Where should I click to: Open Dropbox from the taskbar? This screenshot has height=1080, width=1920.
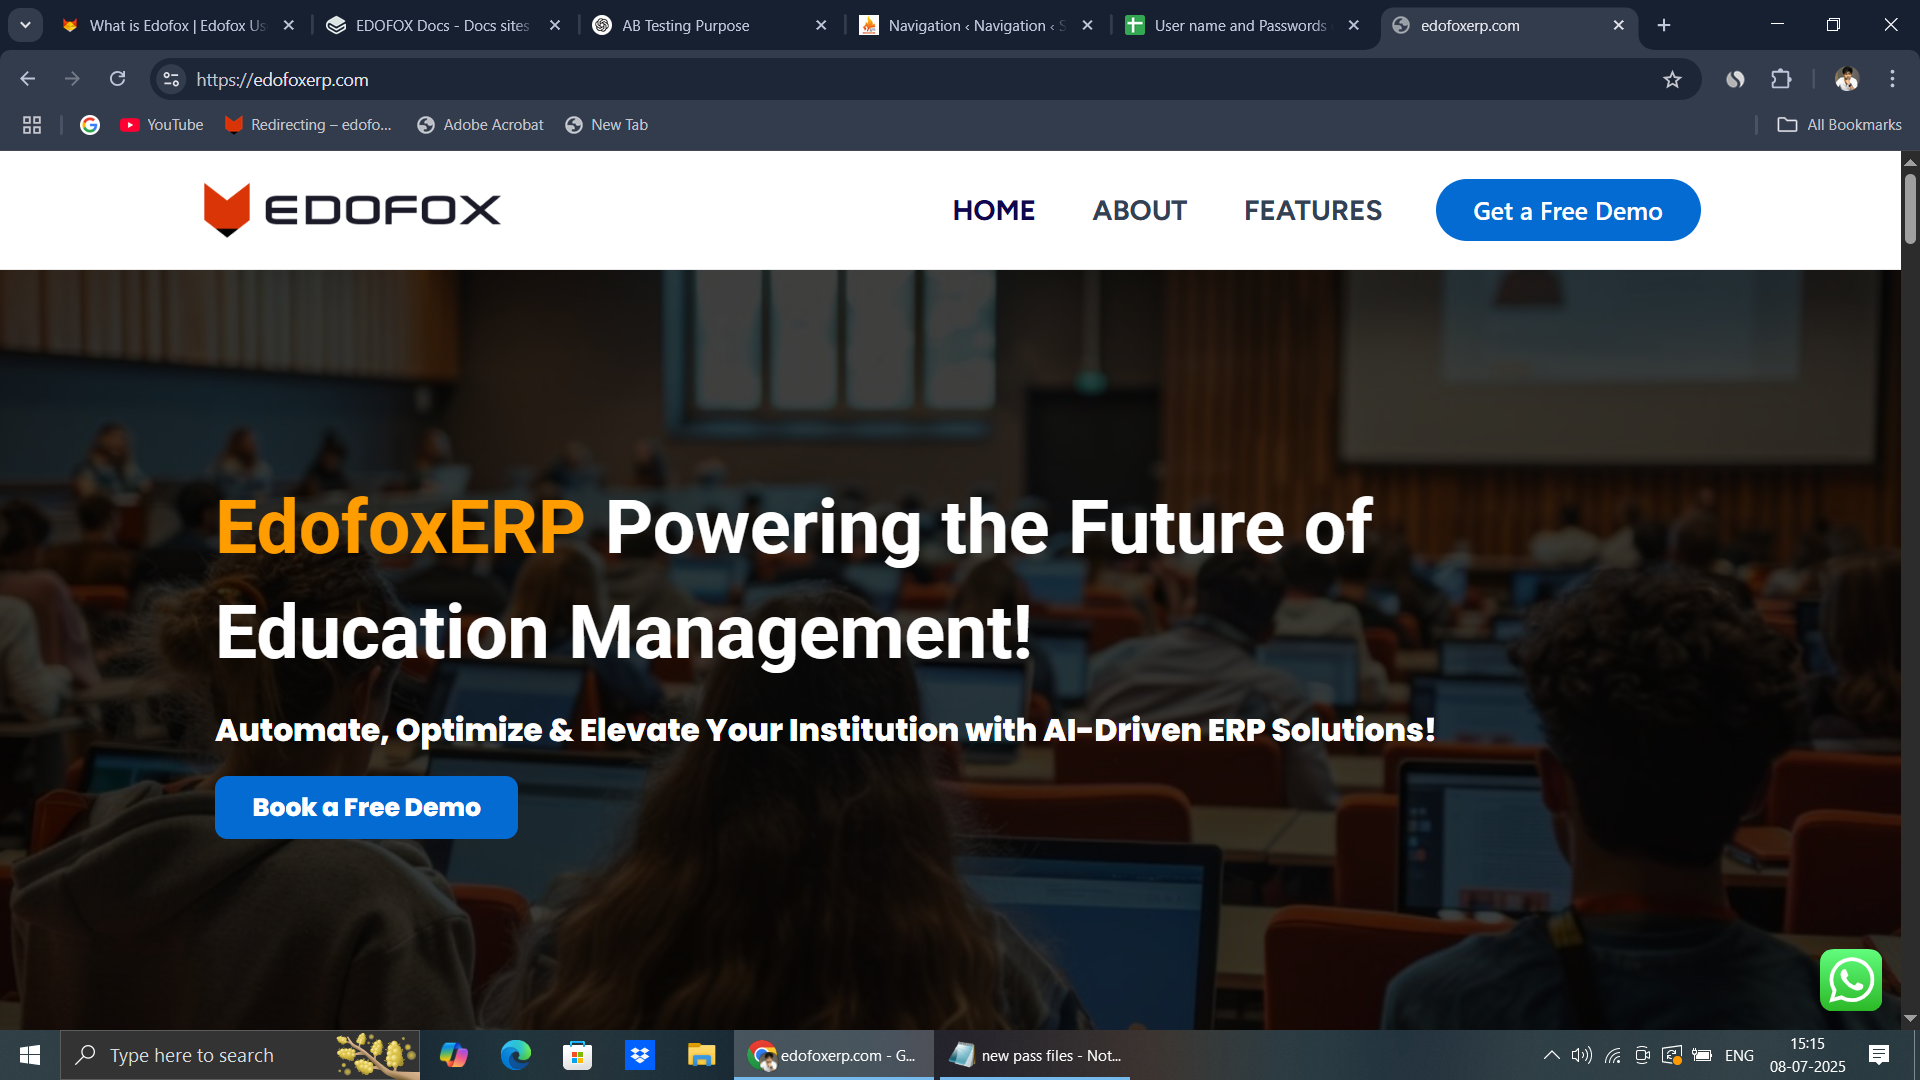(x=640, y=1055)
